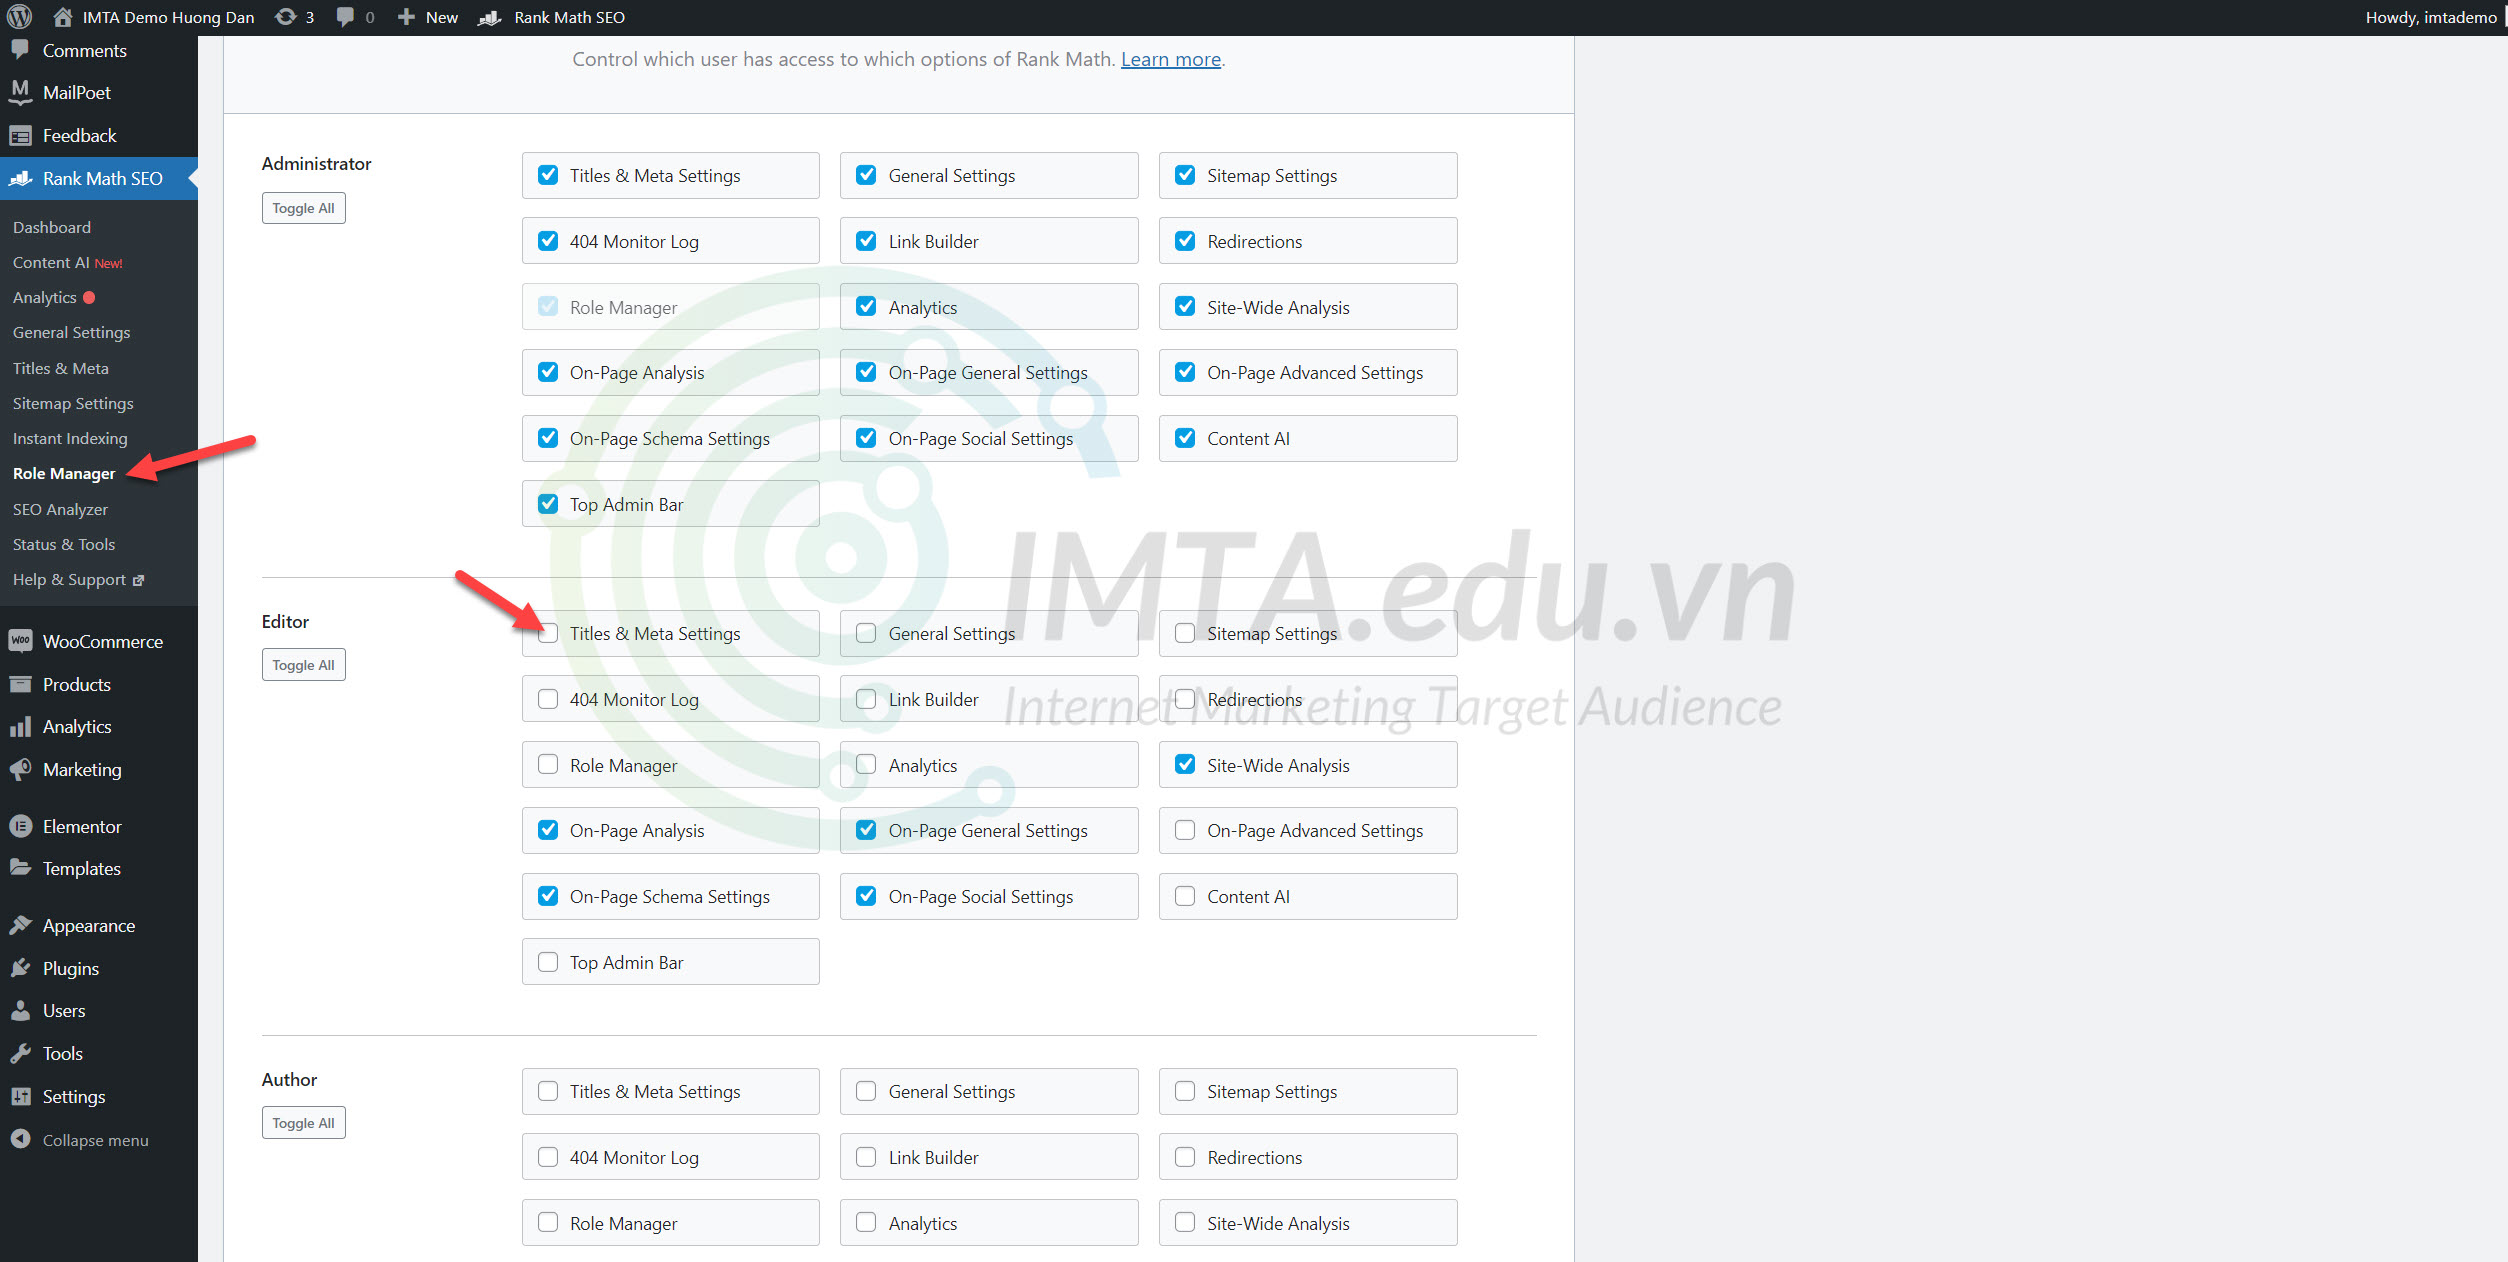Click external link icon beside Help & Support

[139, 581]
